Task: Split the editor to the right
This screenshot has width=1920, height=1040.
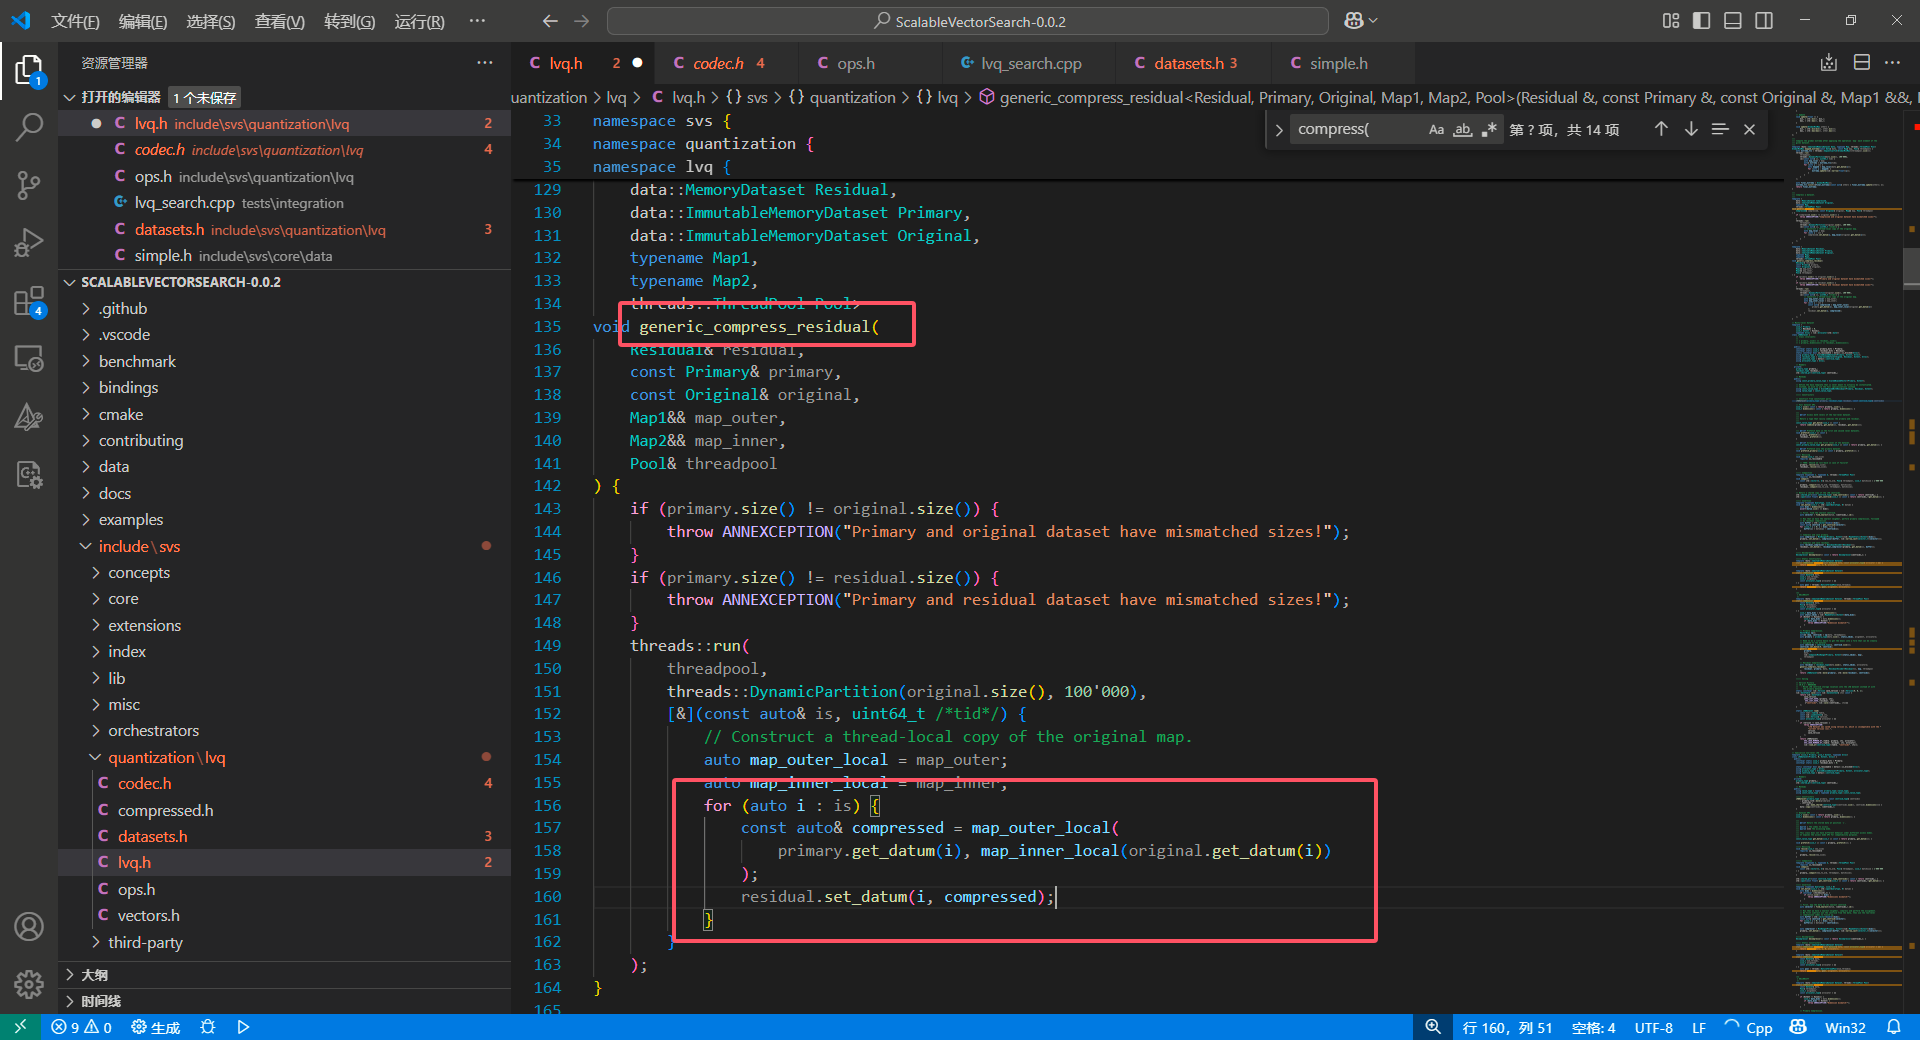Action: click(1862, 63)
